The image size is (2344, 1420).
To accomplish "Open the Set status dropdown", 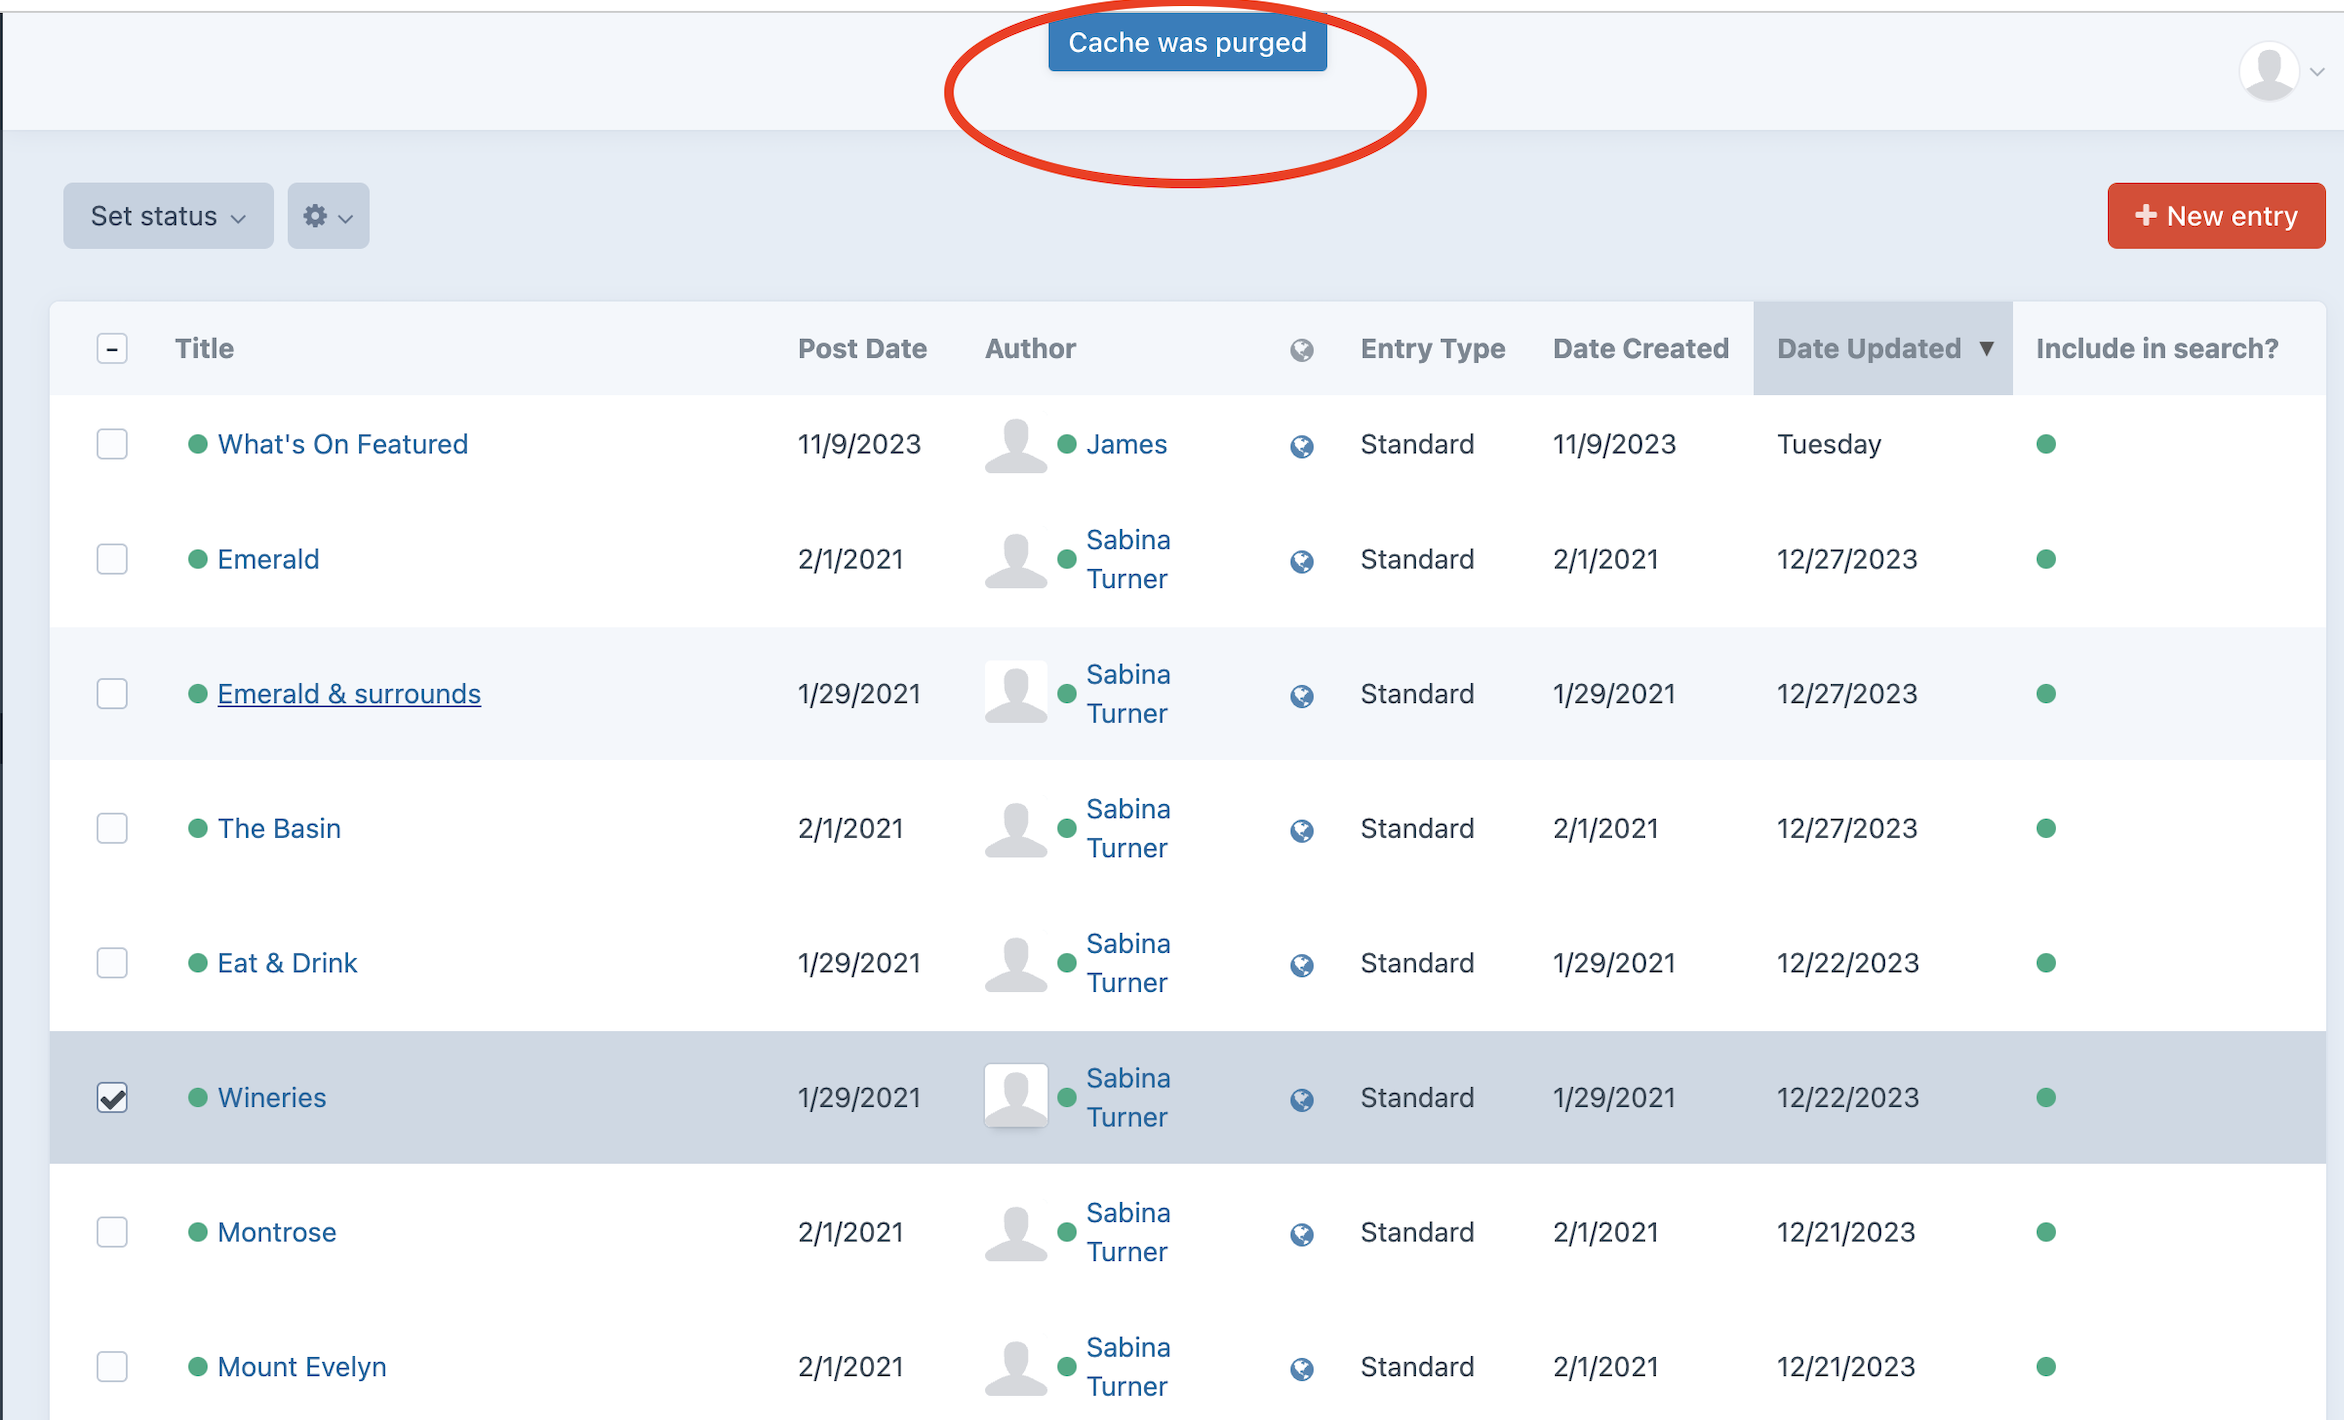I will click(x=168, y=216).
